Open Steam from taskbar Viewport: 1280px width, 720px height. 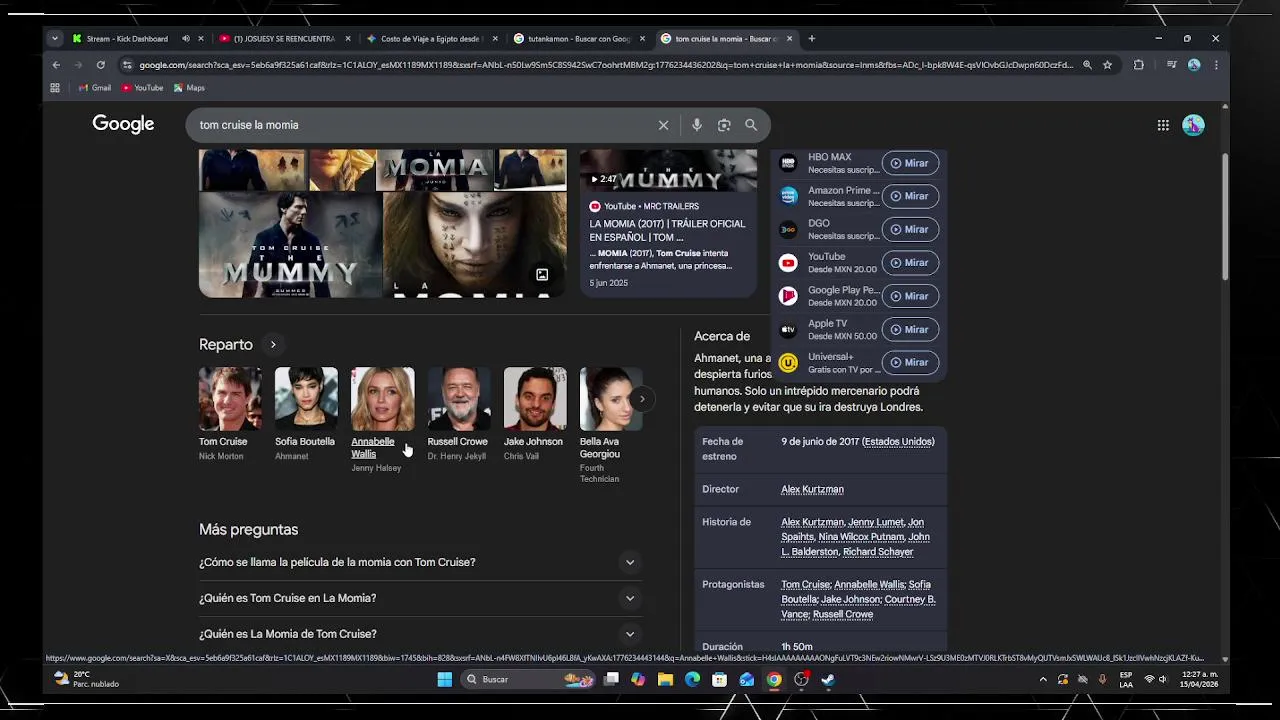[828, 680]
